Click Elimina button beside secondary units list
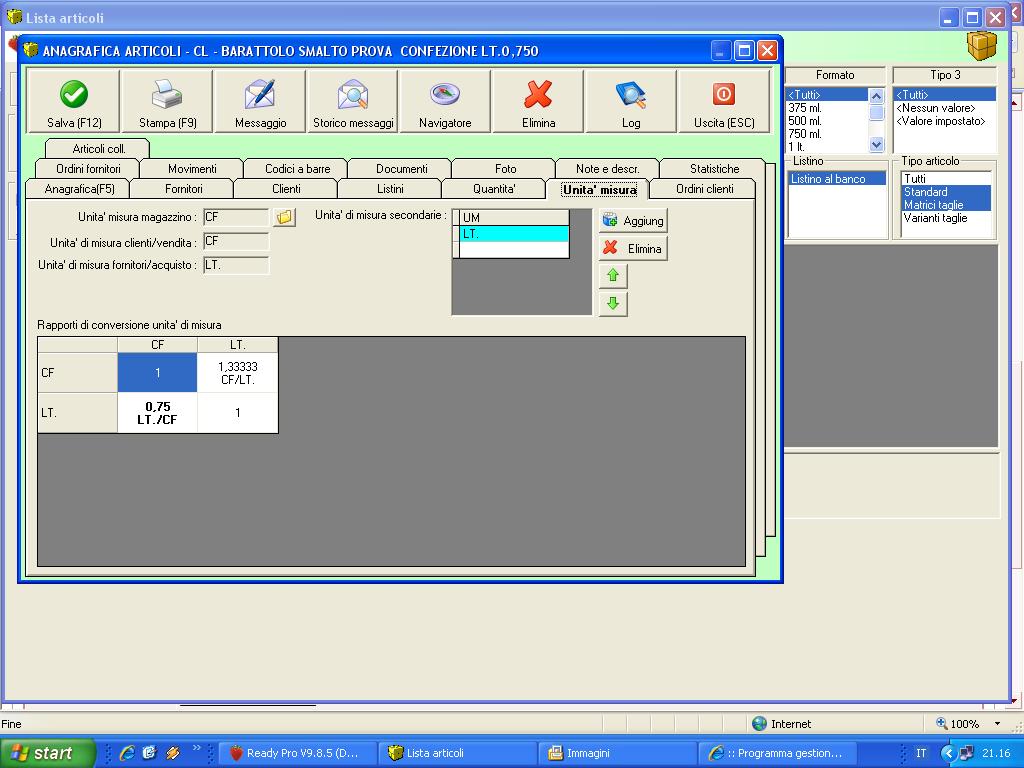The width and height of the screenshot is (1024, 768). click(x=633, y=249)
